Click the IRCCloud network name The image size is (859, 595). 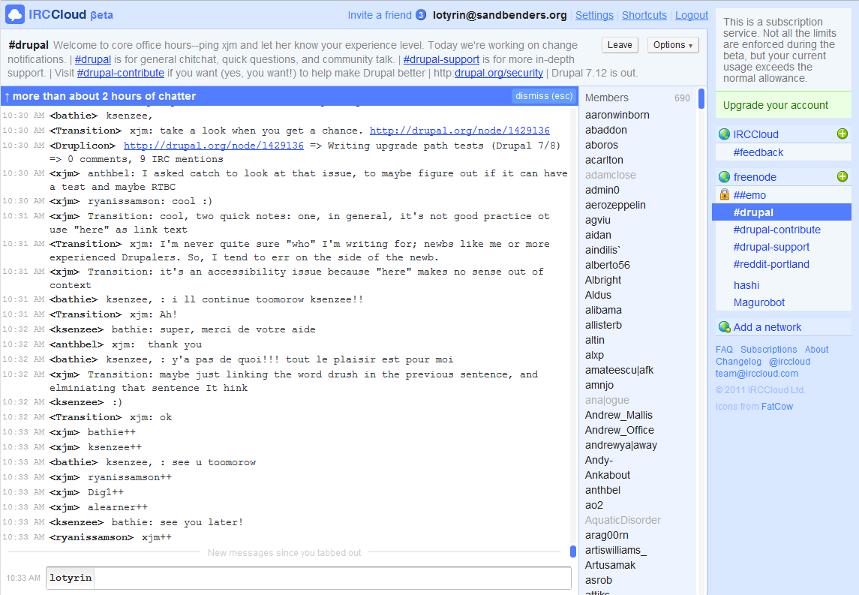click(x=755, y=134)
